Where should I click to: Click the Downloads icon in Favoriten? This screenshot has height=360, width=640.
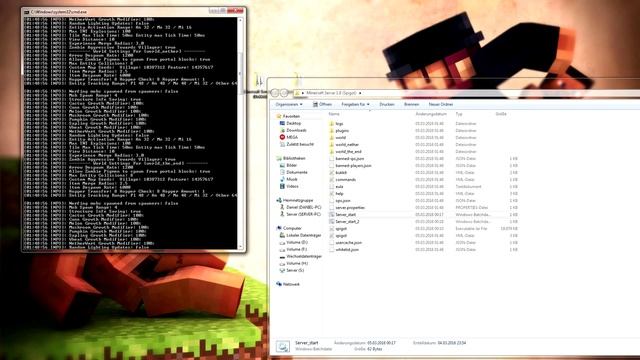click(282, 130)
